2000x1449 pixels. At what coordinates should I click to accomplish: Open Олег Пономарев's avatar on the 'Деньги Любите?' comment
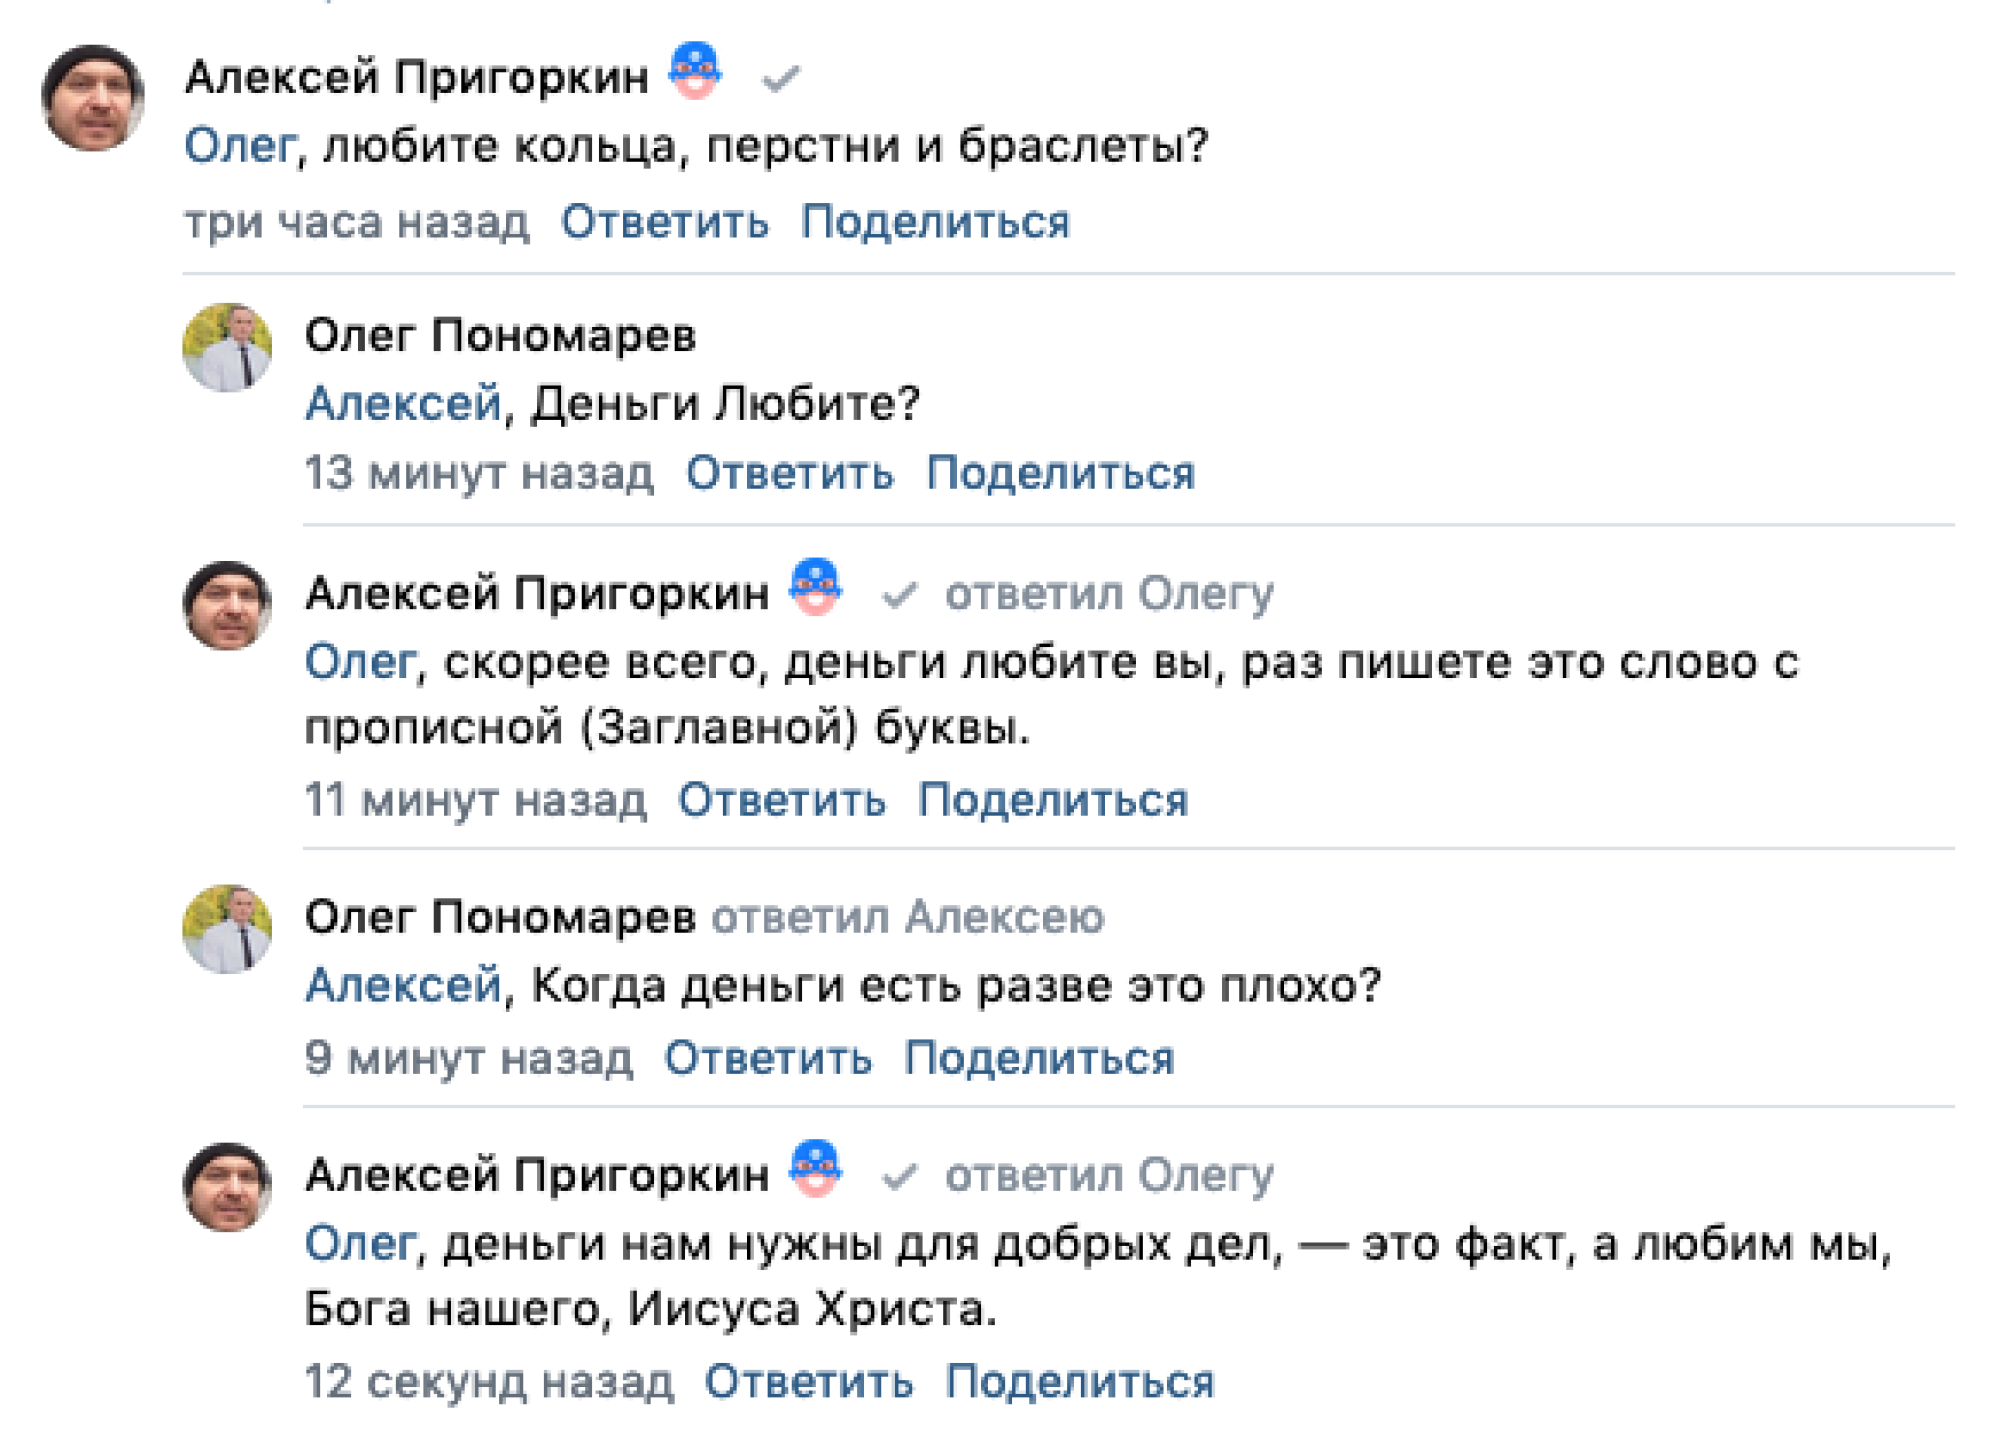point(227,348)
